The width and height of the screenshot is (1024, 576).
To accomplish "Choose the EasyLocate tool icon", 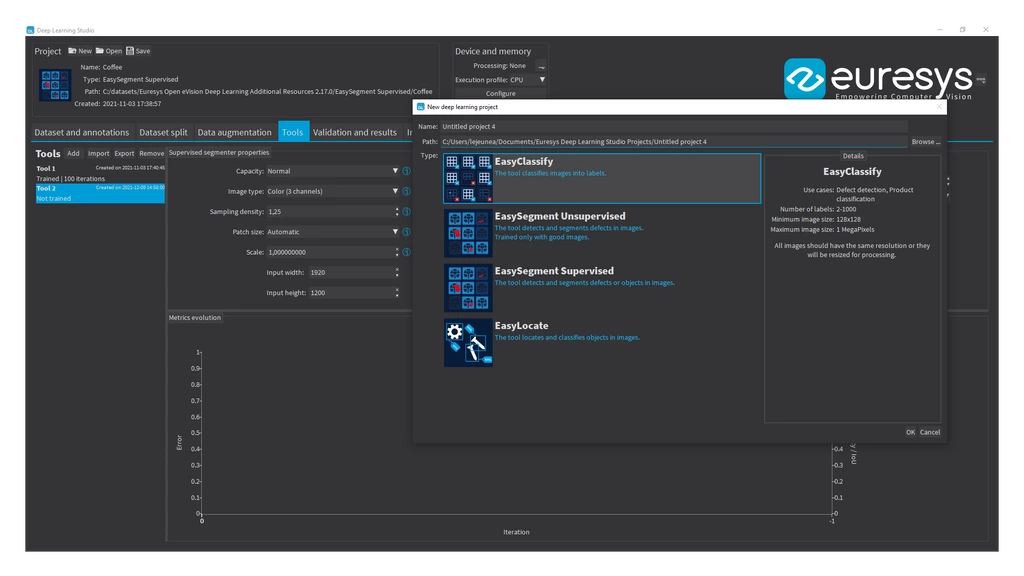I will tap(467, 342).
